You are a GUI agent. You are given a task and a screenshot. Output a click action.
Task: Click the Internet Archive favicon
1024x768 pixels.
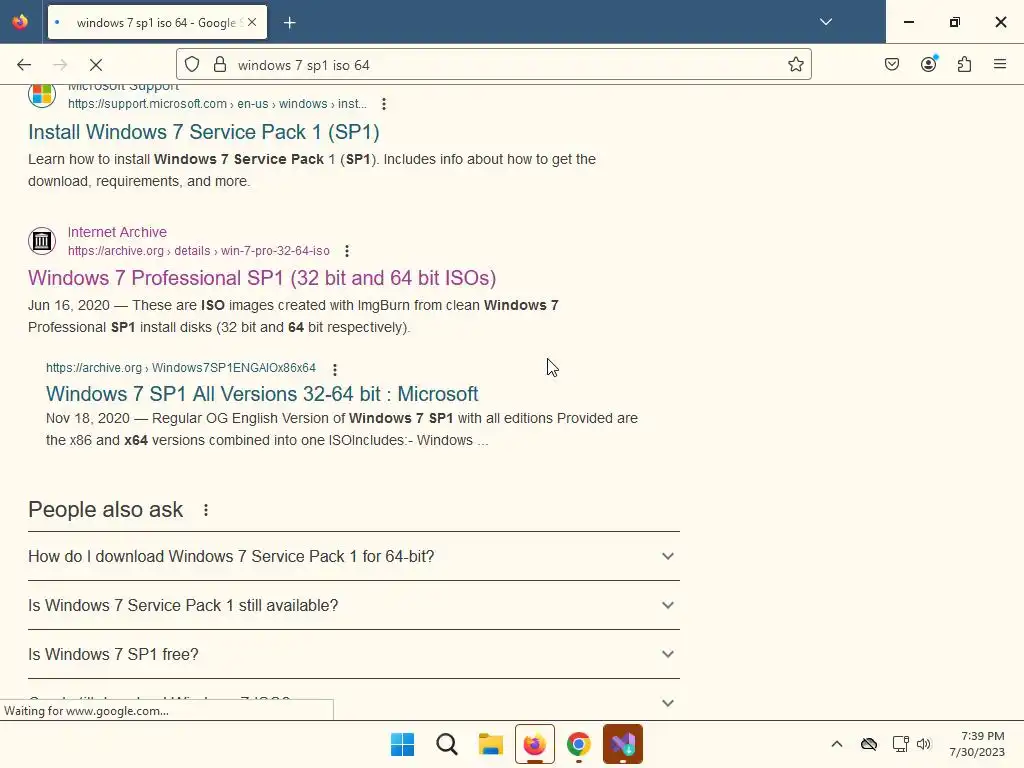42,241
